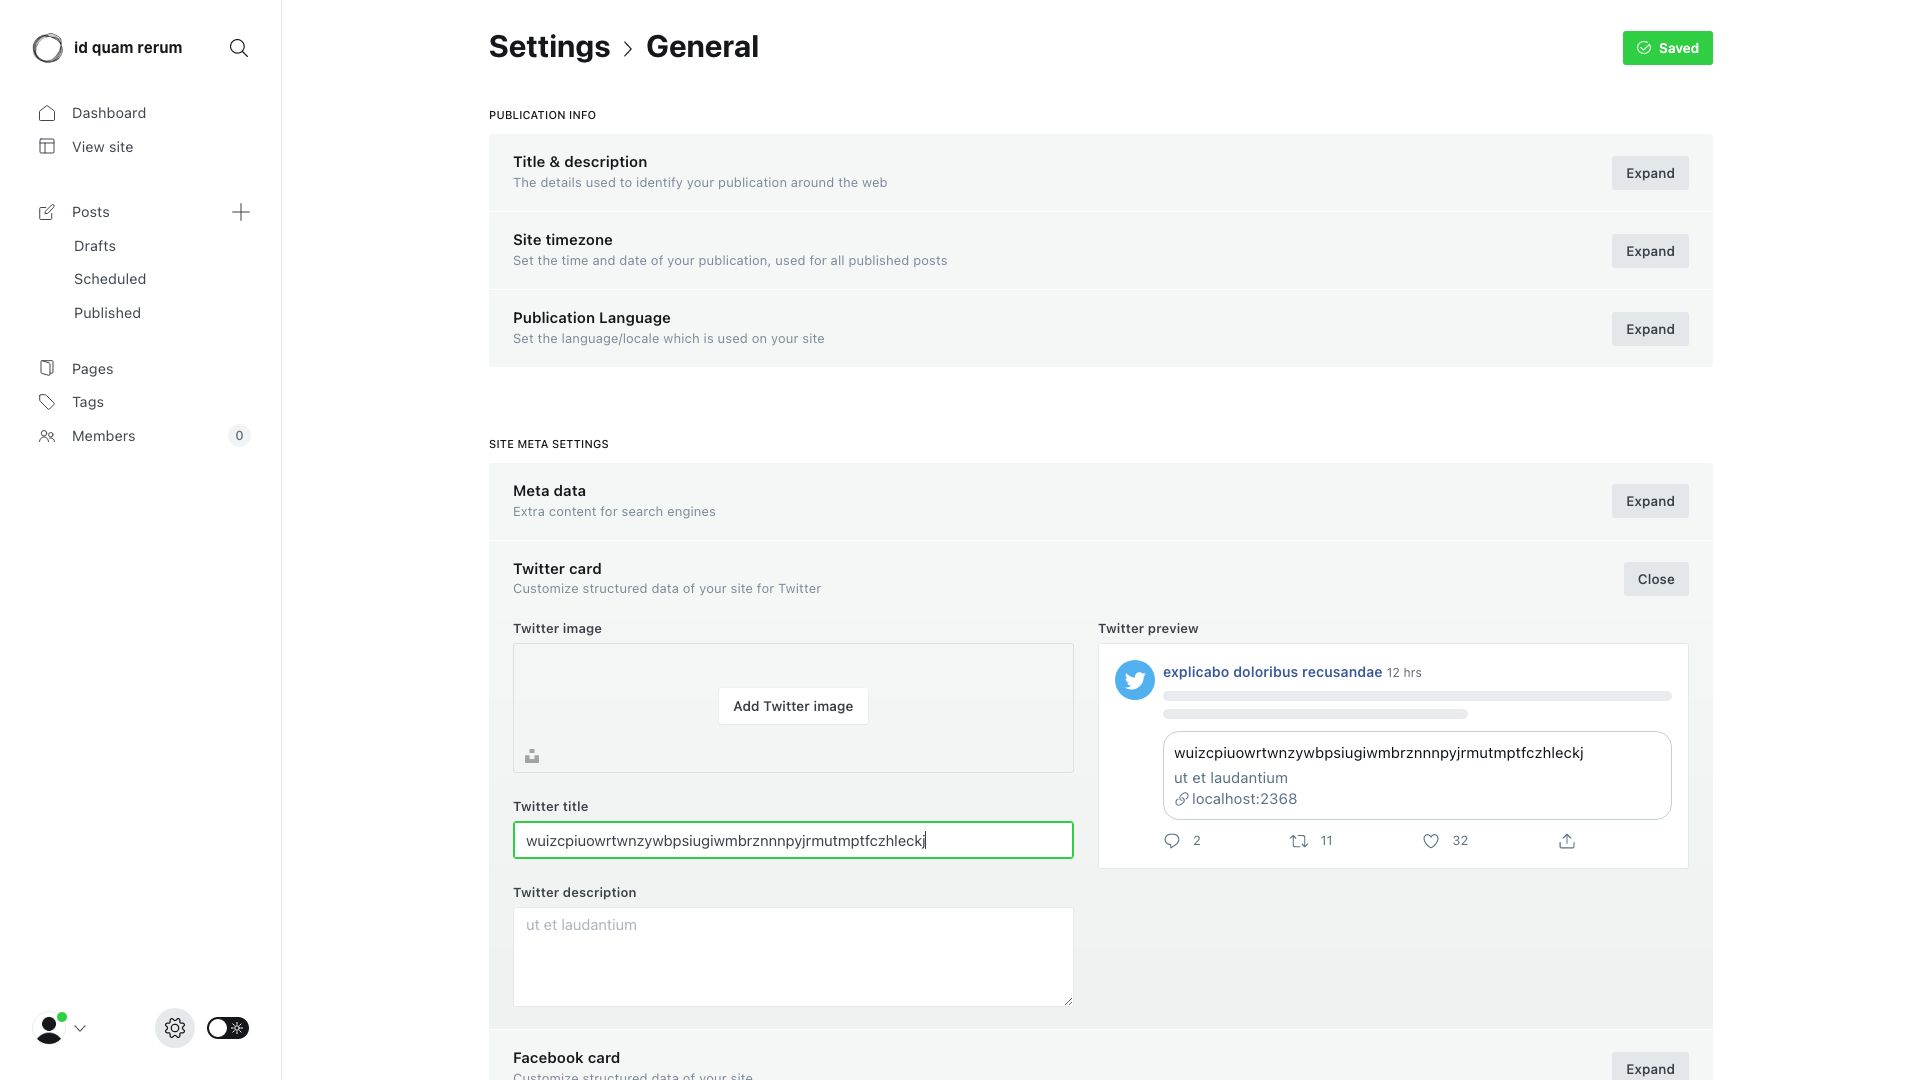
Task: Click the retweet icon in Twitter preview
Action: coord(1299,841)
